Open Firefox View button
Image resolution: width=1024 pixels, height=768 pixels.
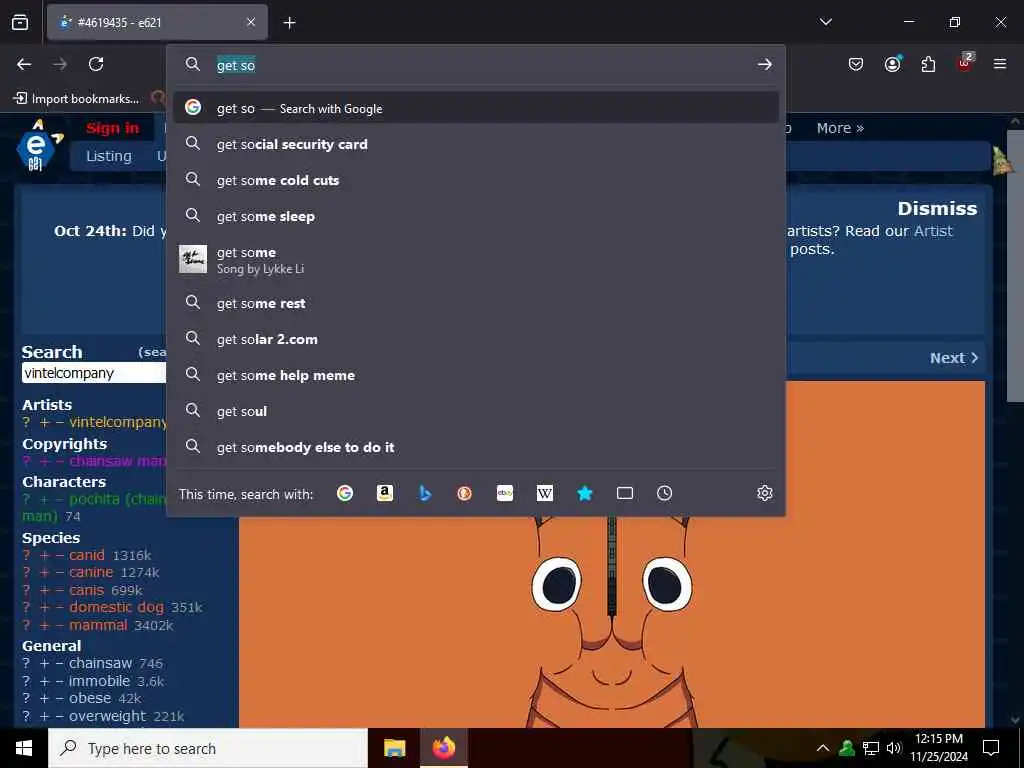(20, 23)
